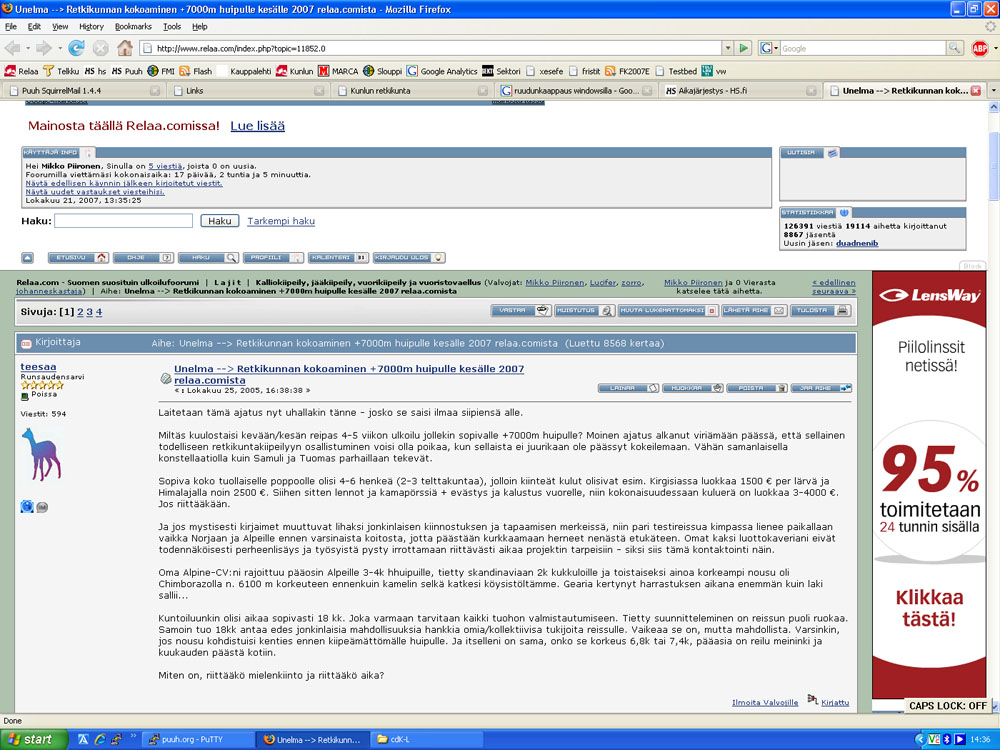Click the Muokkaa edit button on post

[x=692, y=388]
